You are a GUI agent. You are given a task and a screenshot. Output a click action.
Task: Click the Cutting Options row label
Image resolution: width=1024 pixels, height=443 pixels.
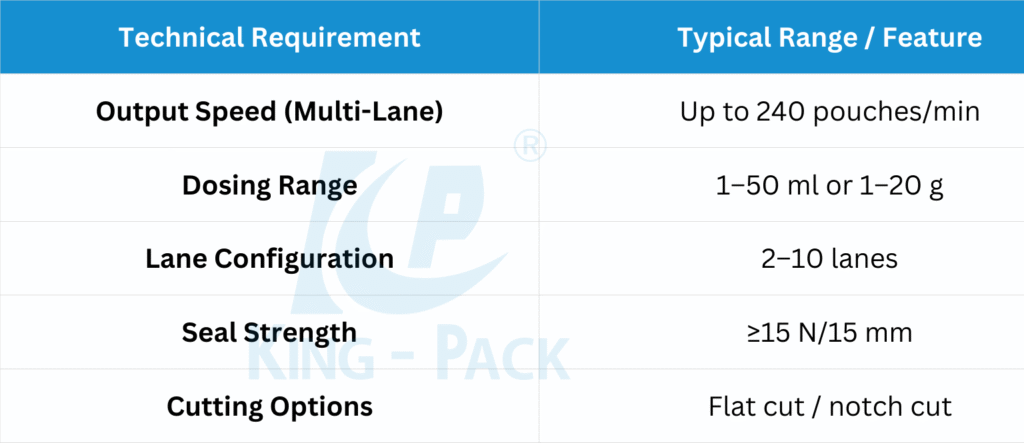(269, 407)
